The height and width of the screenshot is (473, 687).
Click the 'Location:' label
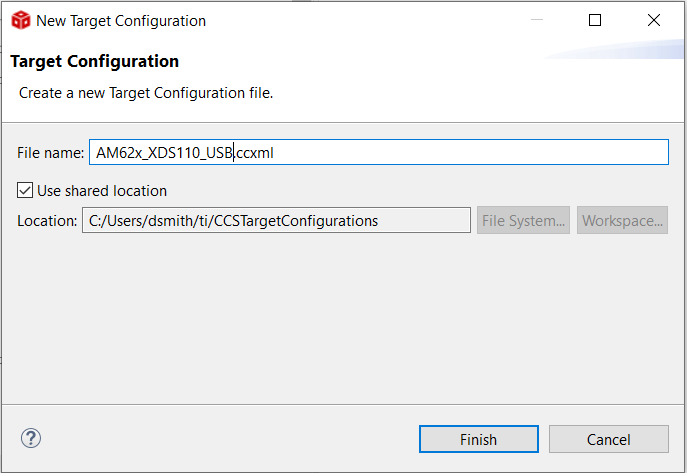coord(47,221)
